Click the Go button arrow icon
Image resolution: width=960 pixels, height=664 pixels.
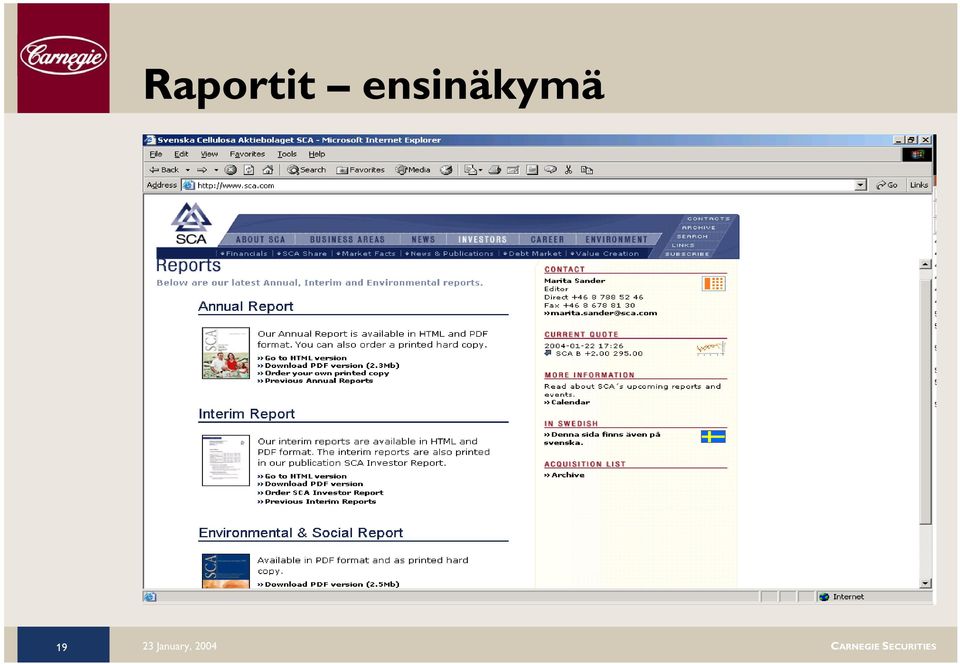click(880, 185)
